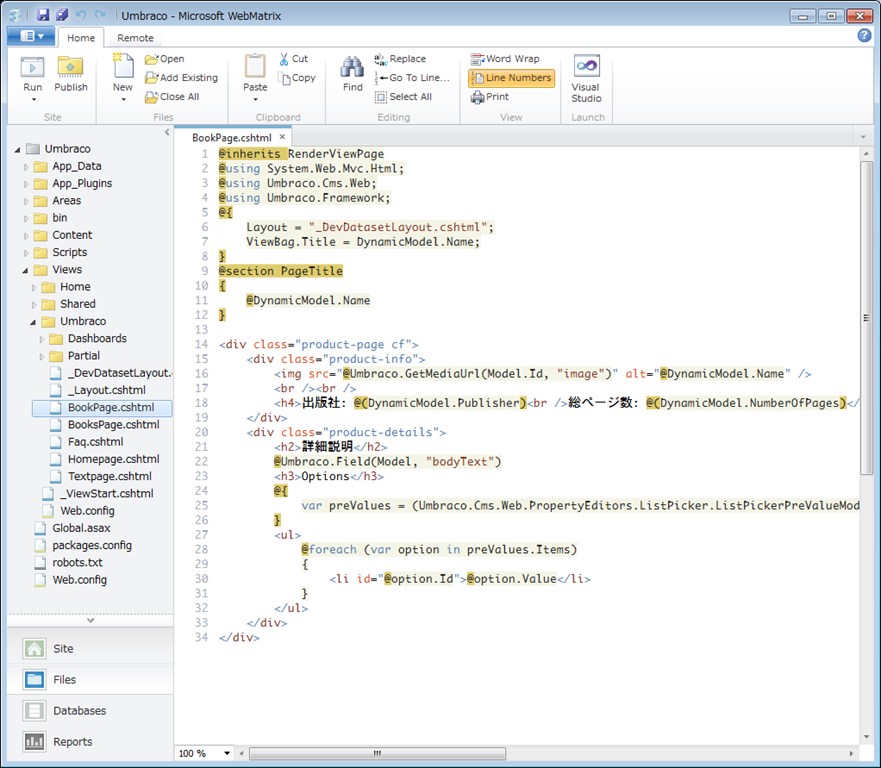Viewport: 881px width, 768px height.
Task: Open the 100 % zoom dropdown
Action: [227, 753]
